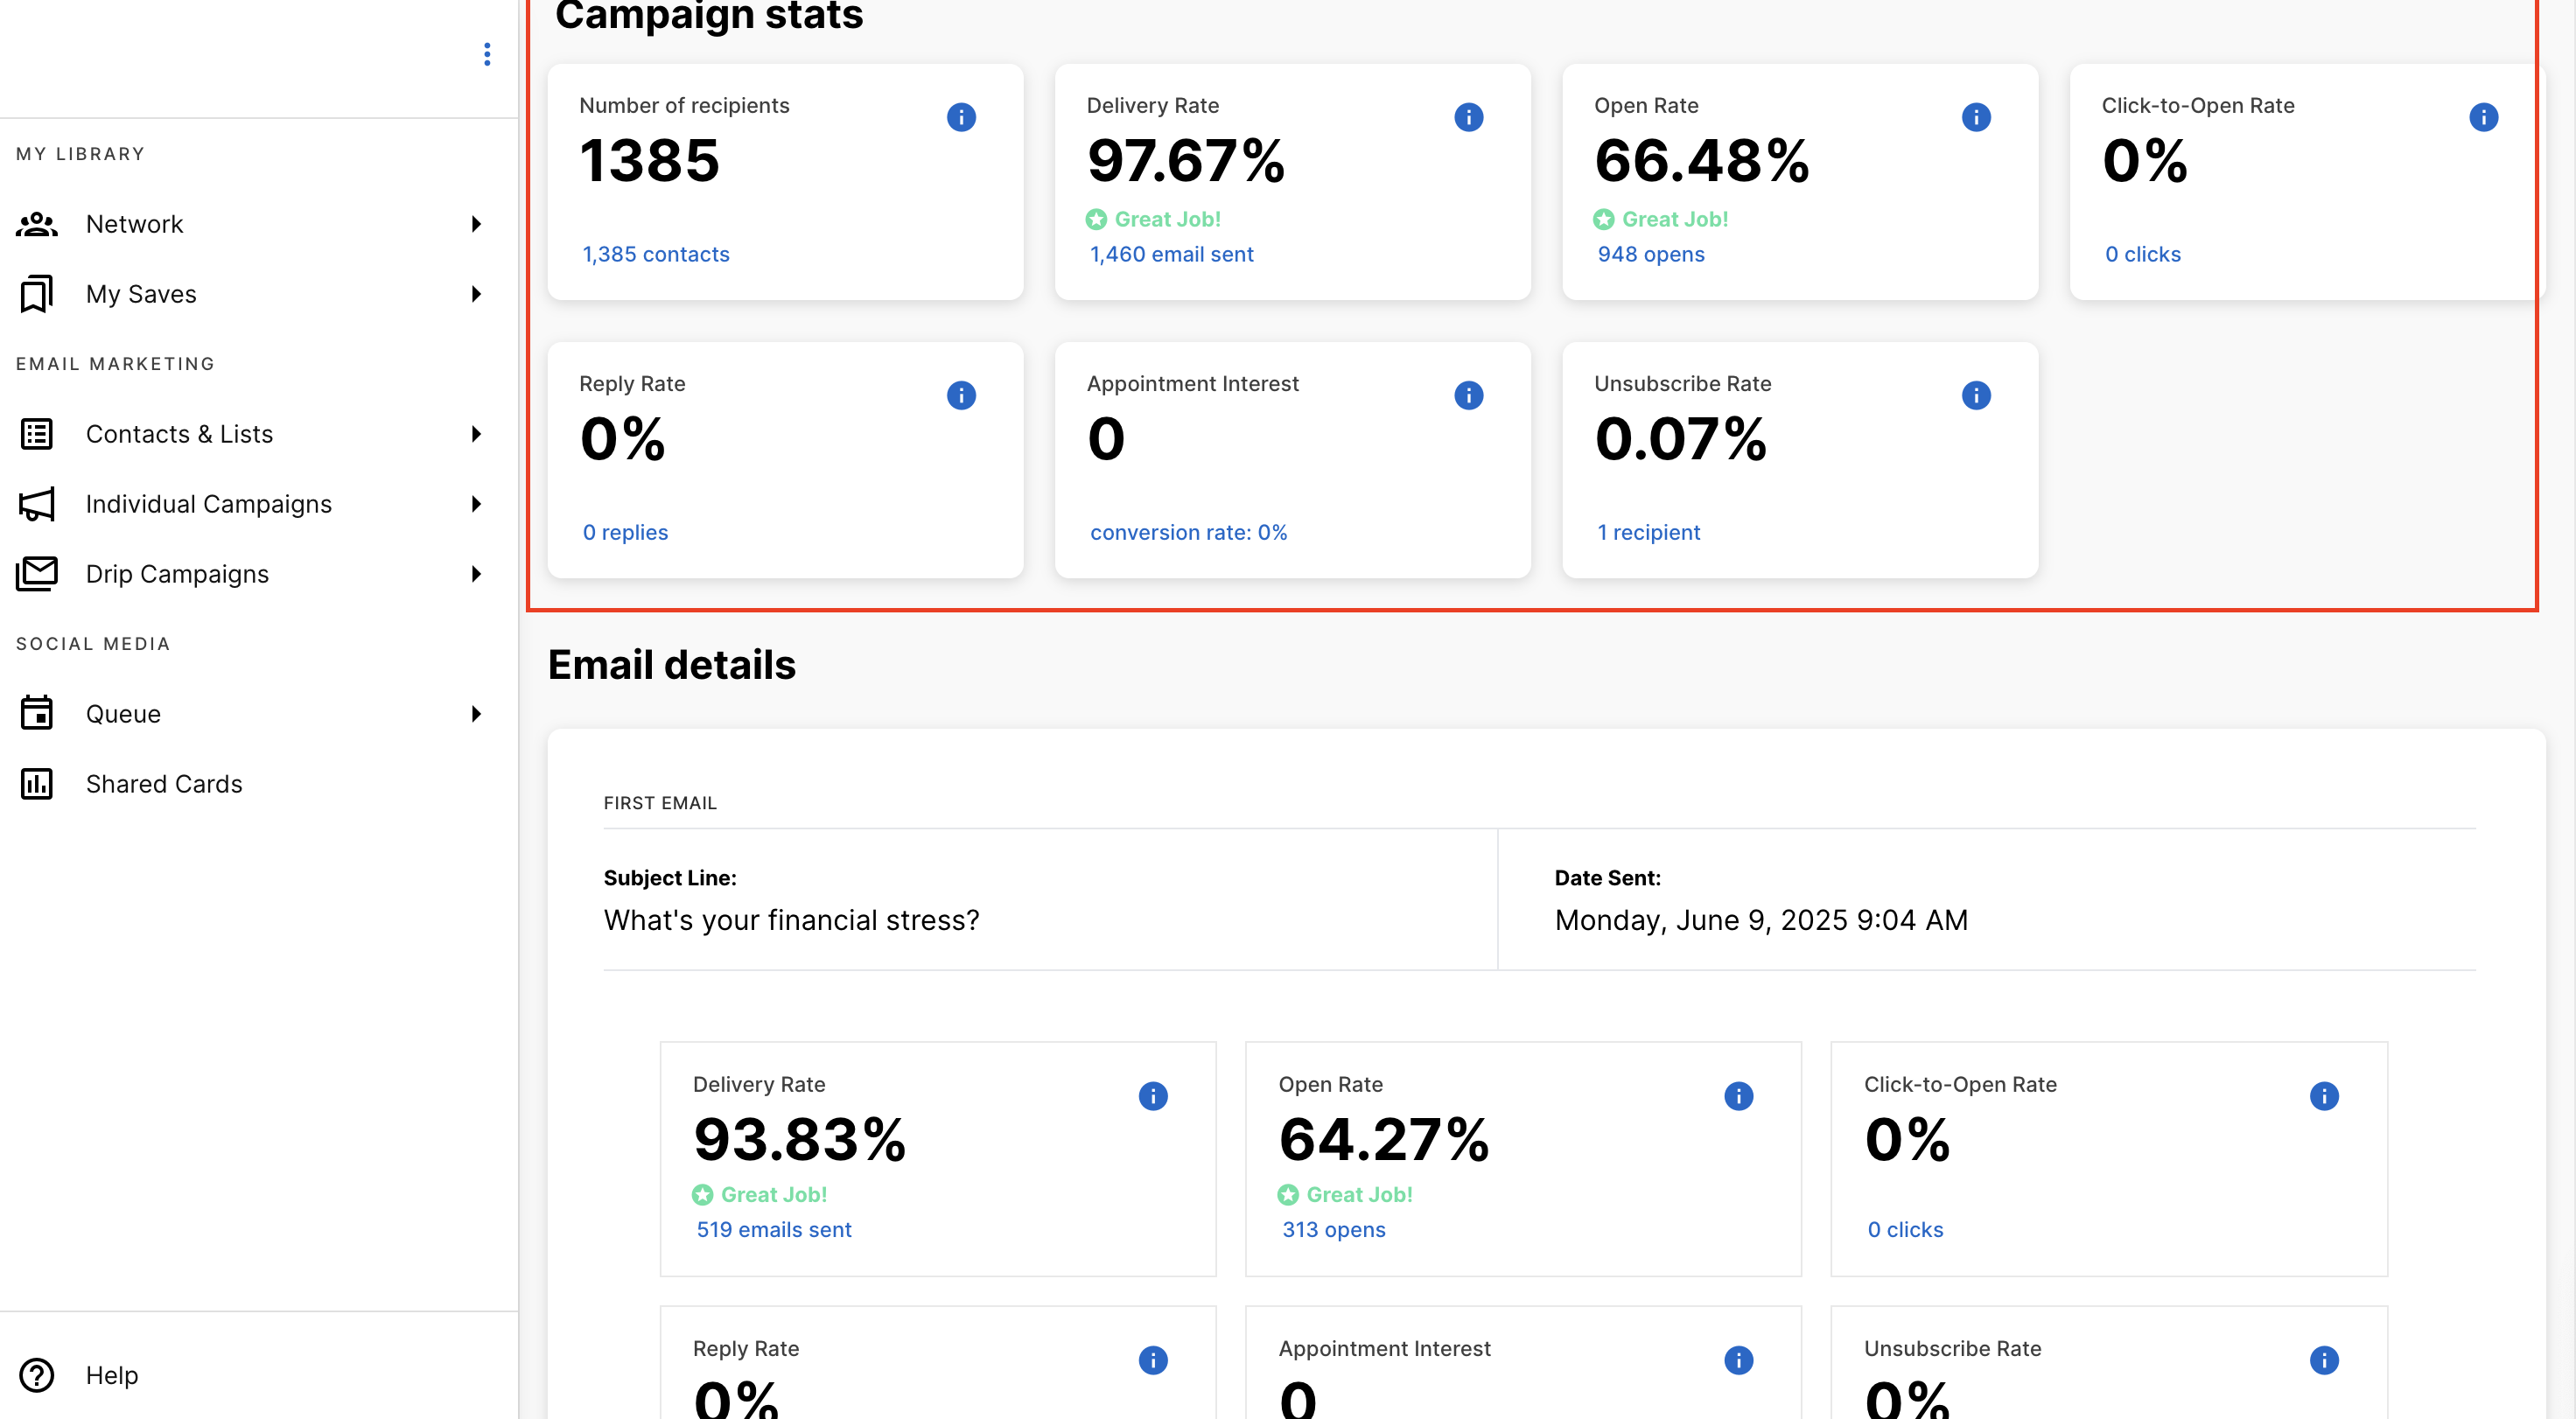Show info for campaign Reply Rate card
Viewport: 2576px width, 1419px height.
click(961, 395)
